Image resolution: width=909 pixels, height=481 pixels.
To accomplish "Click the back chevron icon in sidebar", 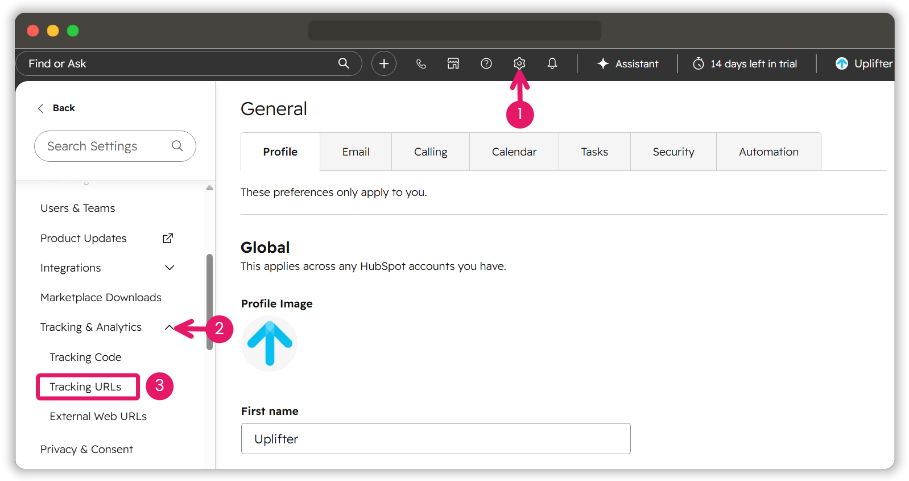I will click(x=41, y=108).
